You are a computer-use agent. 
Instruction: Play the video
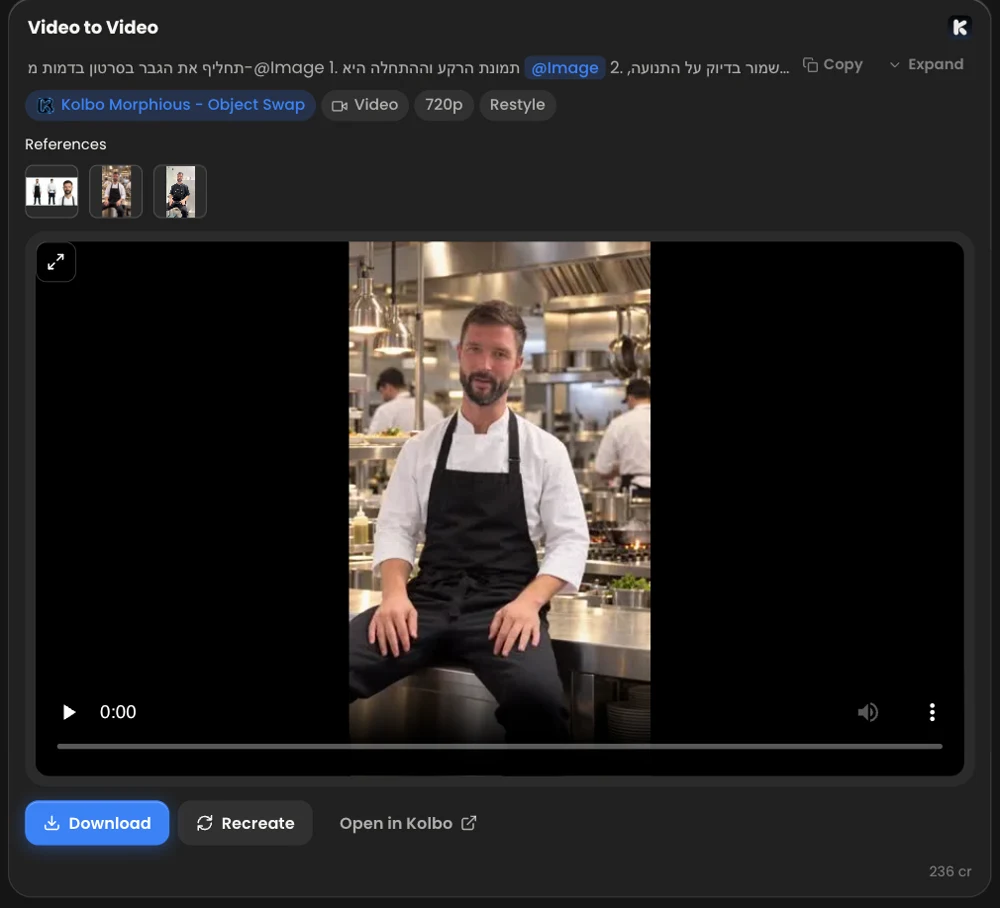(69, 712)
